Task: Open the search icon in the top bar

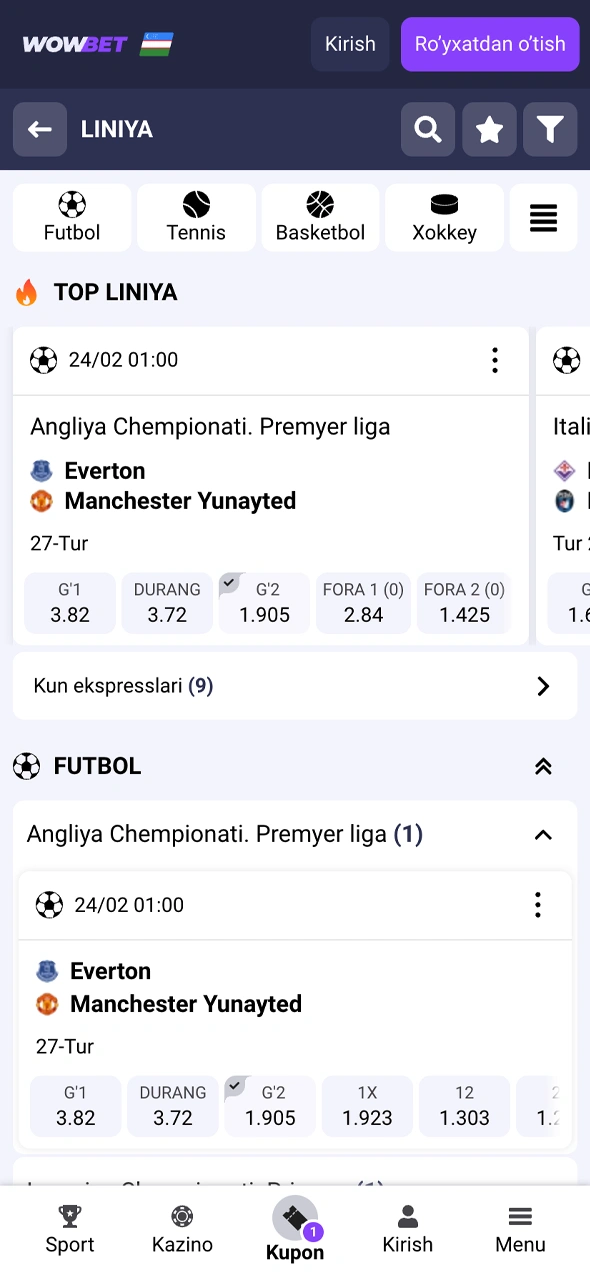Action: click(x=427, y=129)
